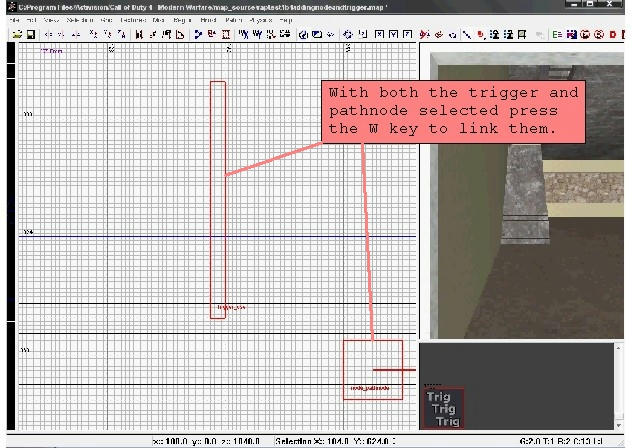Click the Flip X-axis toolbar icon
Screen dimensions: 632x448
pos(49,34)
